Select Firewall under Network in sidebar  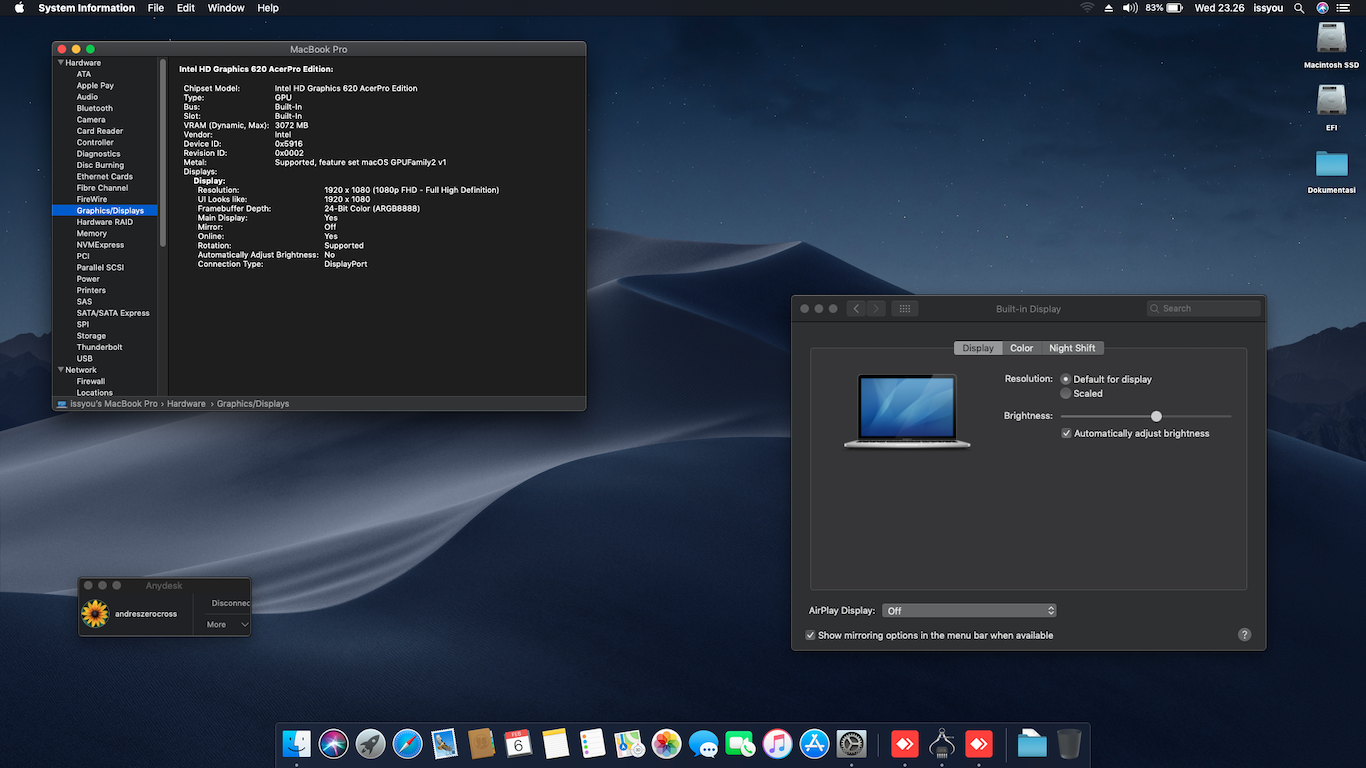click(91, 381)
